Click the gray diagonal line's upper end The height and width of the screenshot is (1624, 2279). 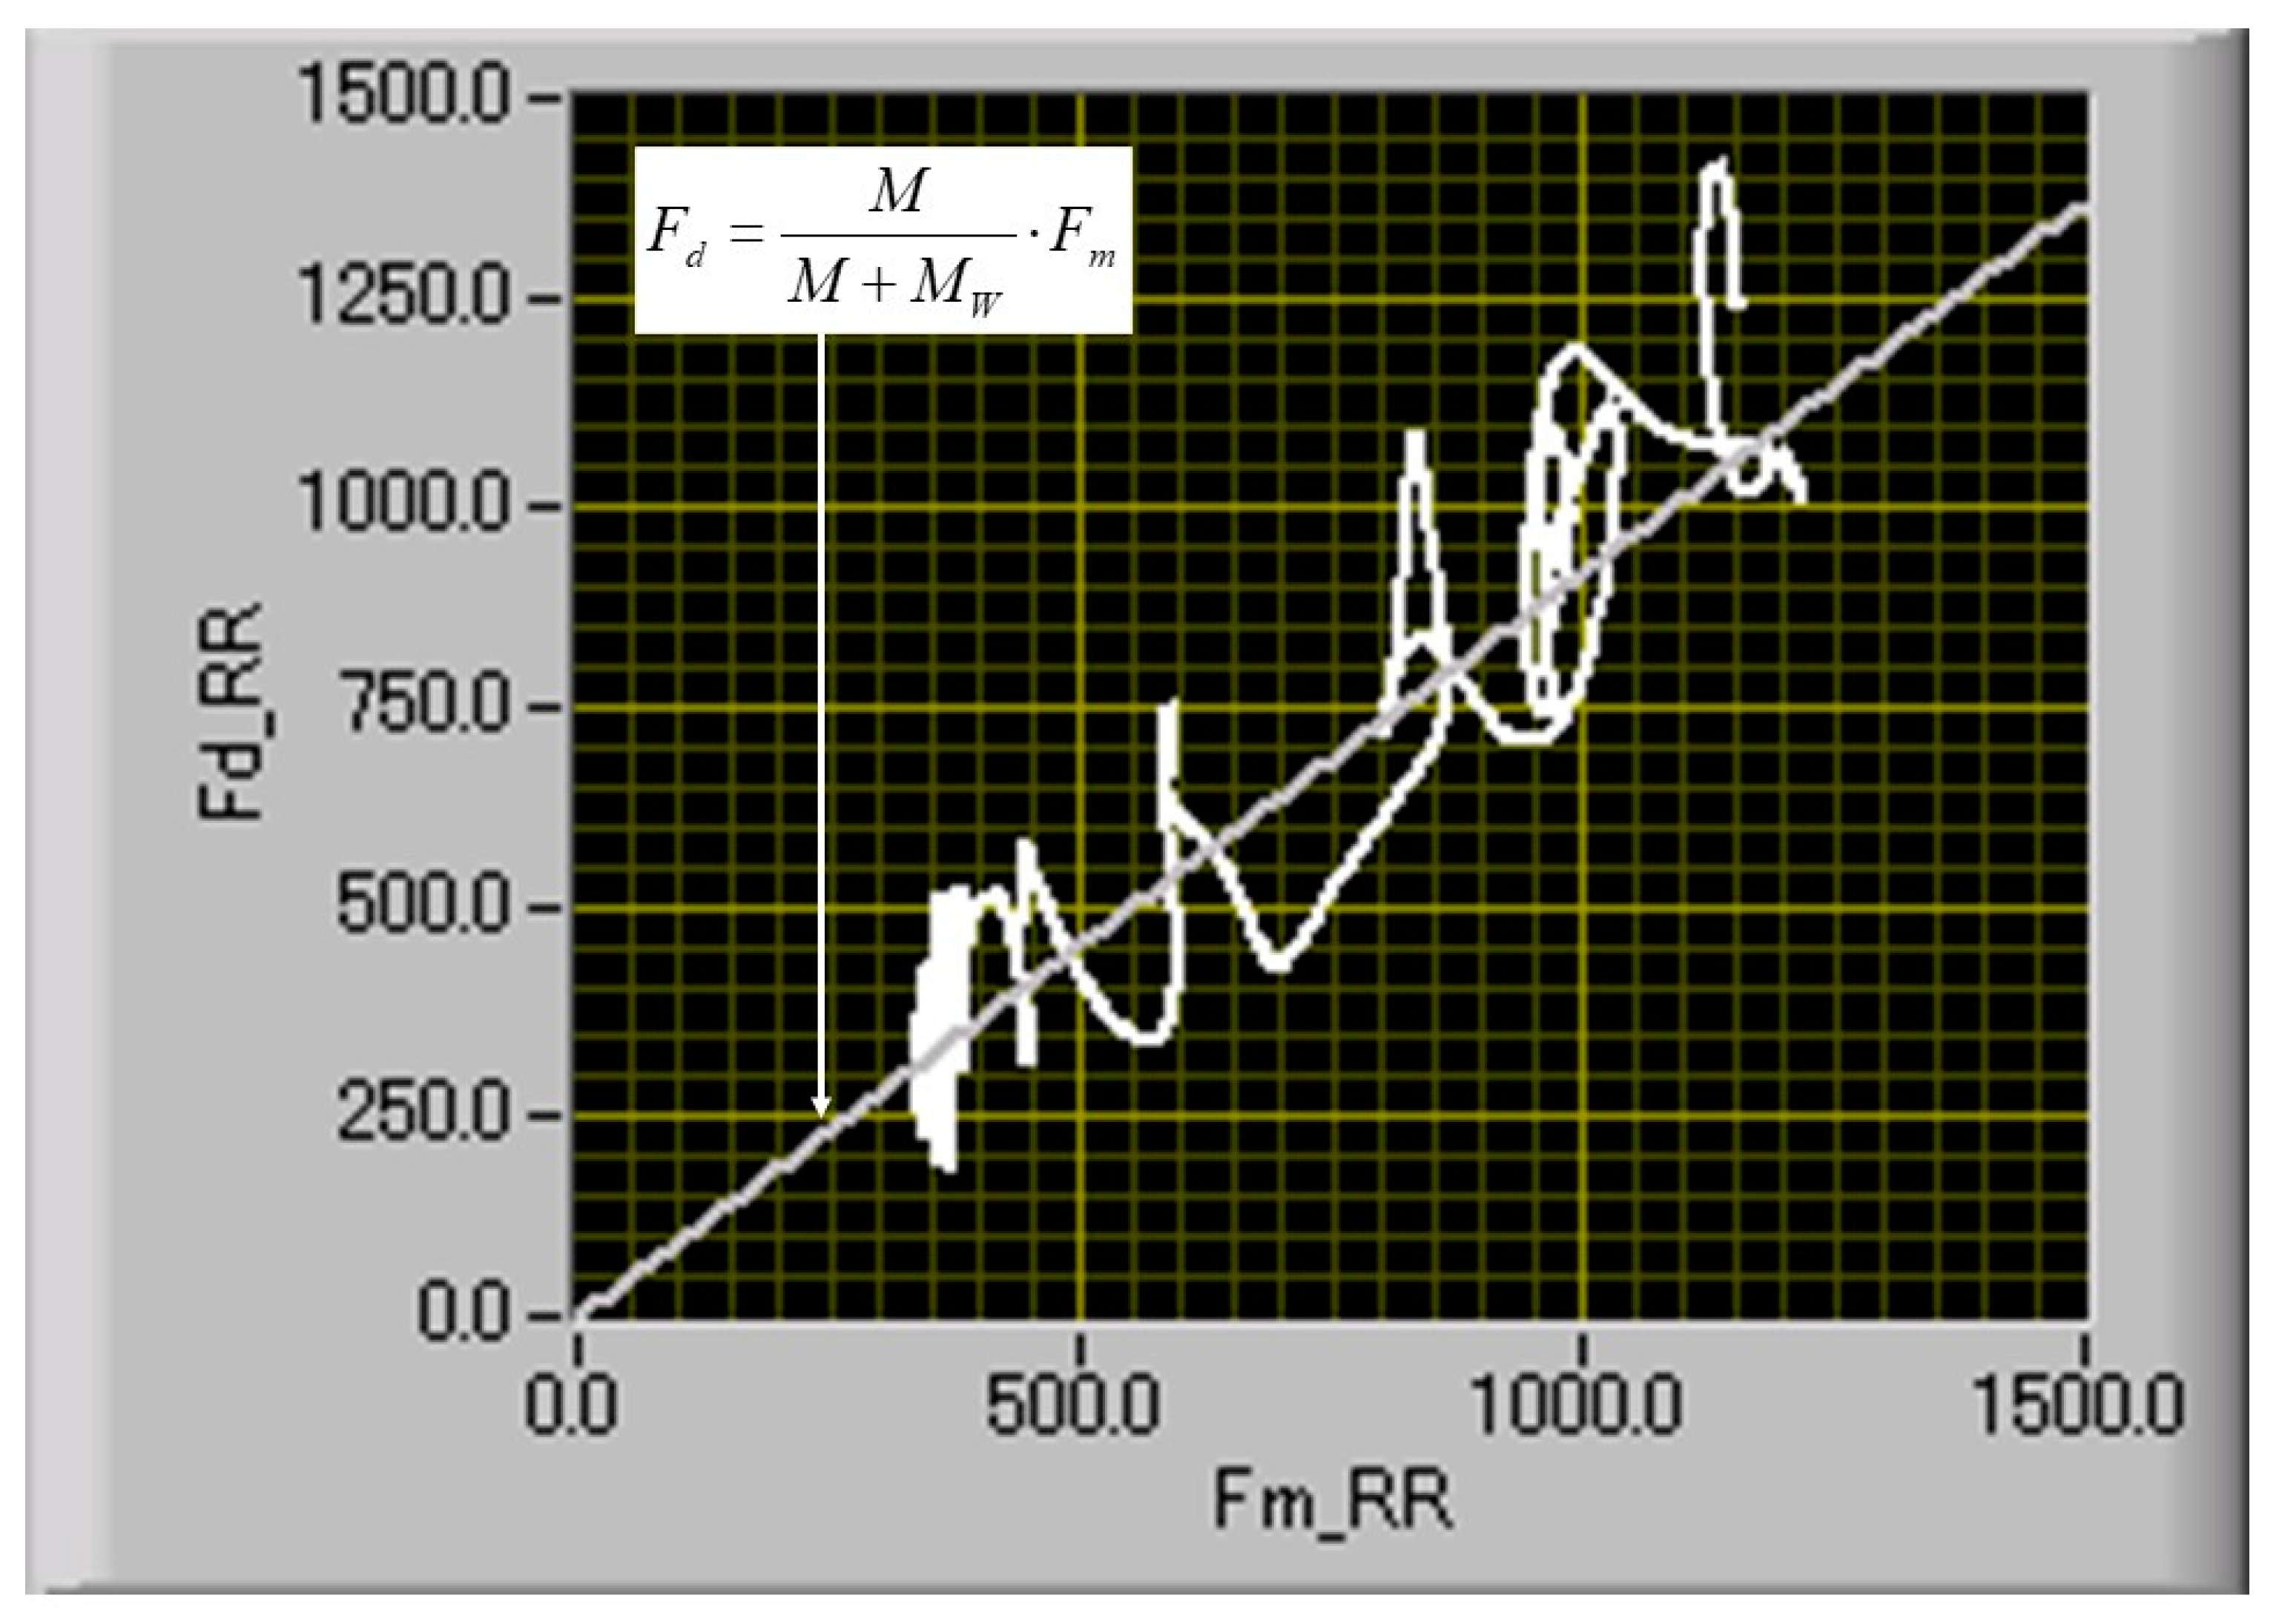(x=2080, y=209)
